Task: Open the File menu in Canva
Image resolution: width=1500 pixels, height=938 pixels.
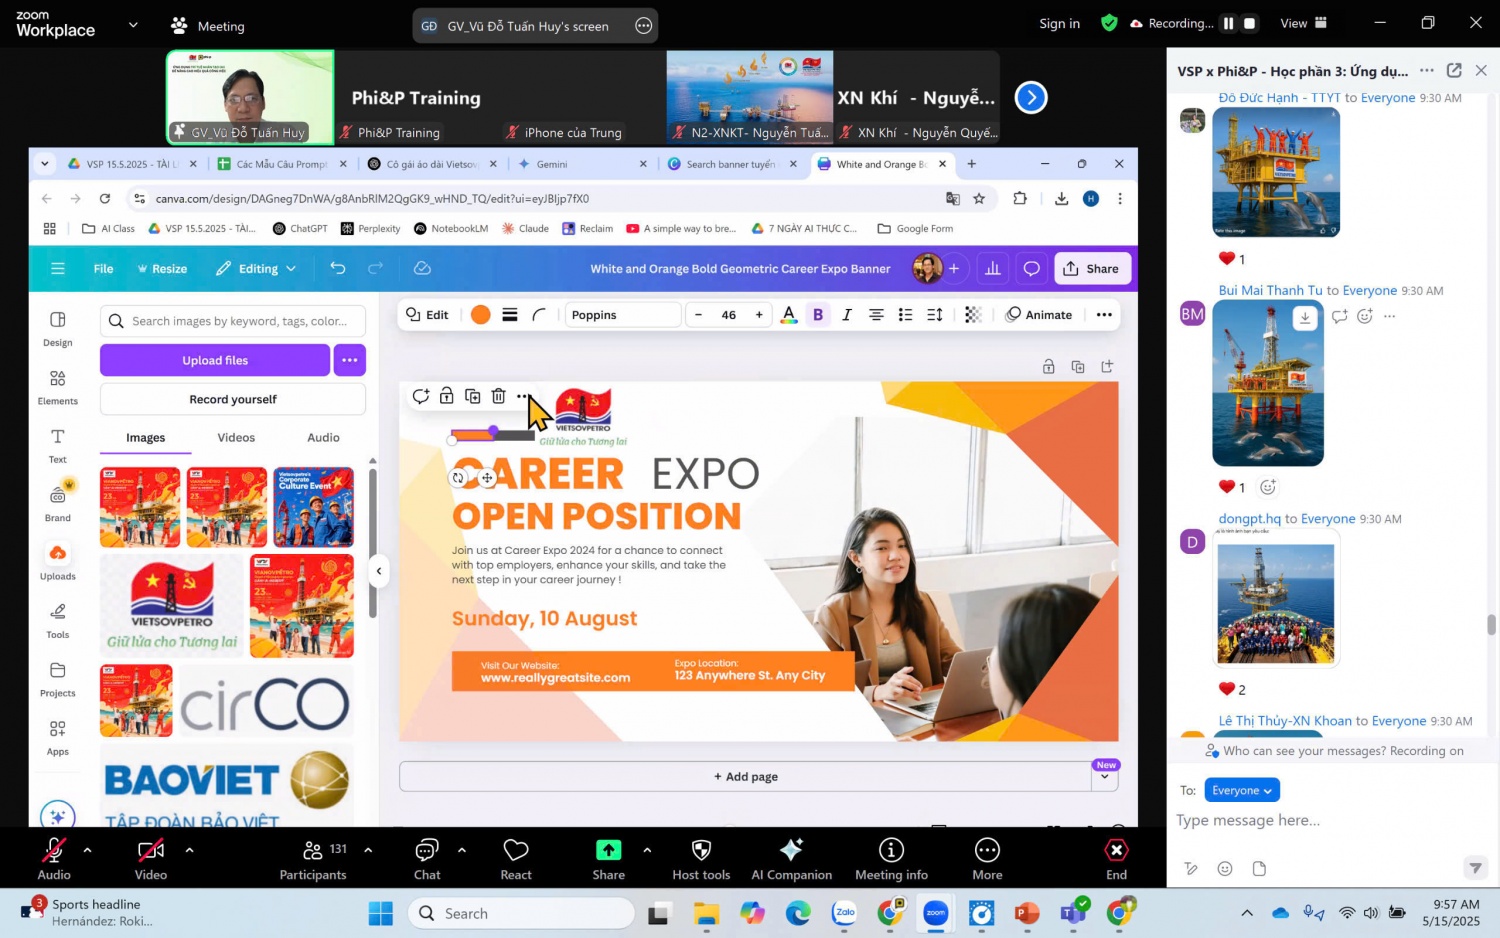Action: point(103,268)
